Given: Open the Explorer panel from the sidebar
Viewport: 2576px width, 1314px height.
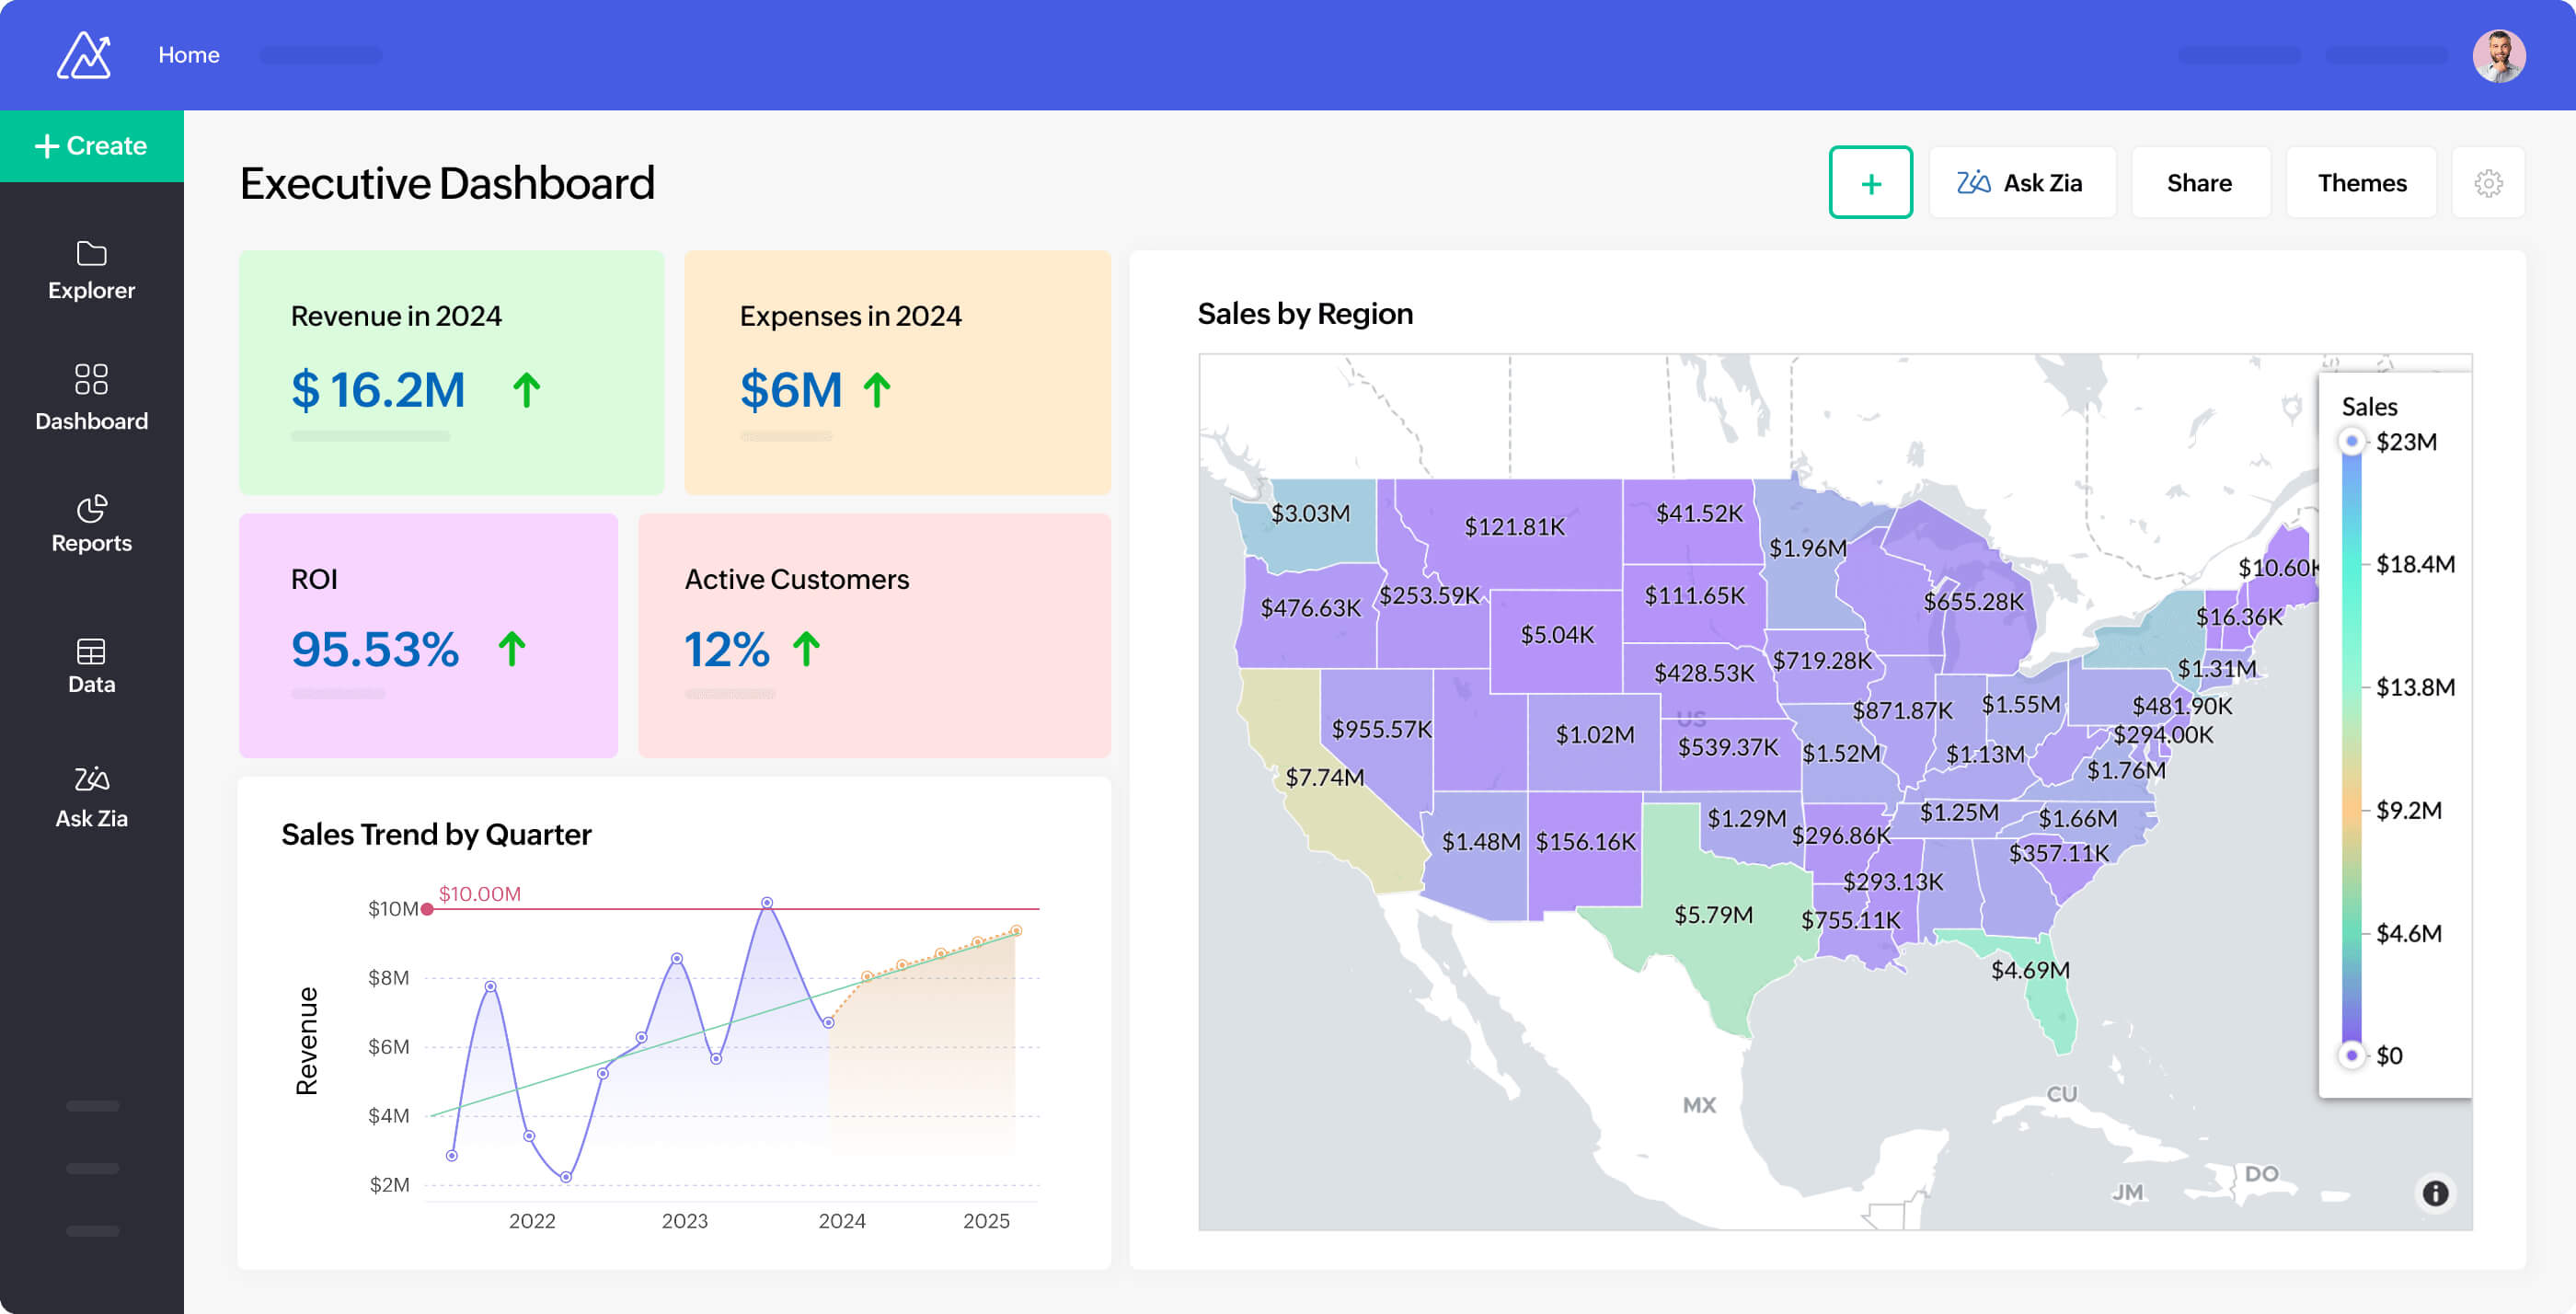Looking at the screenshot, I should pos(90,270).
